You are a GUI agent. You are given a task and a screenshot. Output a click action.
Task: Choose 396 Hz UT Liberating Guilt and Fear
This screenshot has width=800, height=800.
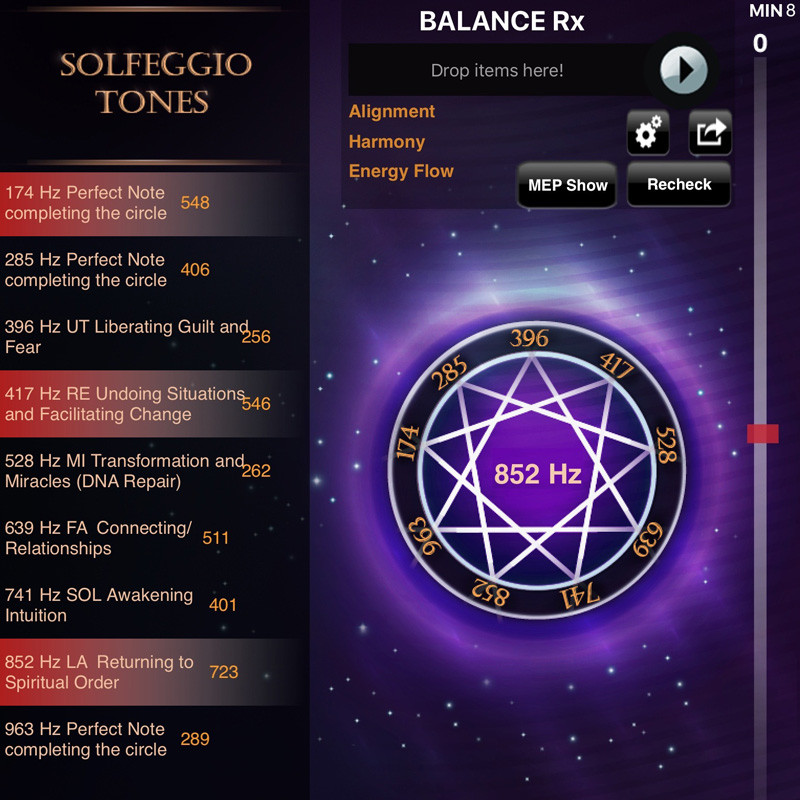153,337
